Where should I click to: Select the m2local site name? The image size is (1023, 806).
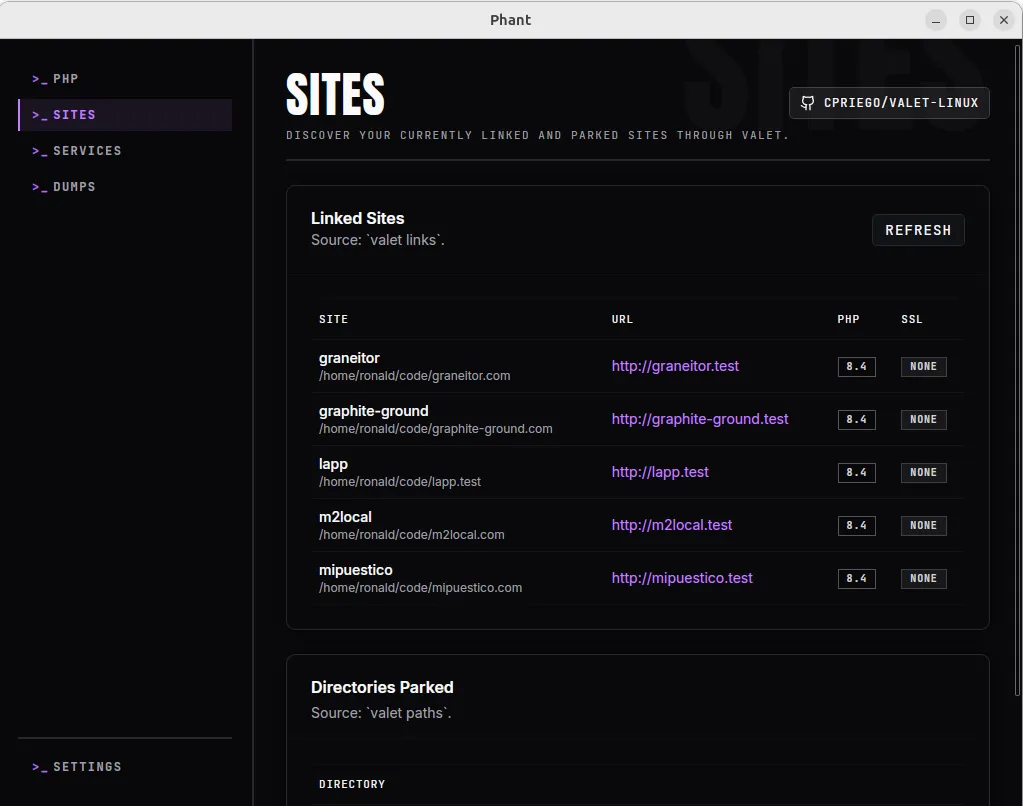(x=345, y=517)
